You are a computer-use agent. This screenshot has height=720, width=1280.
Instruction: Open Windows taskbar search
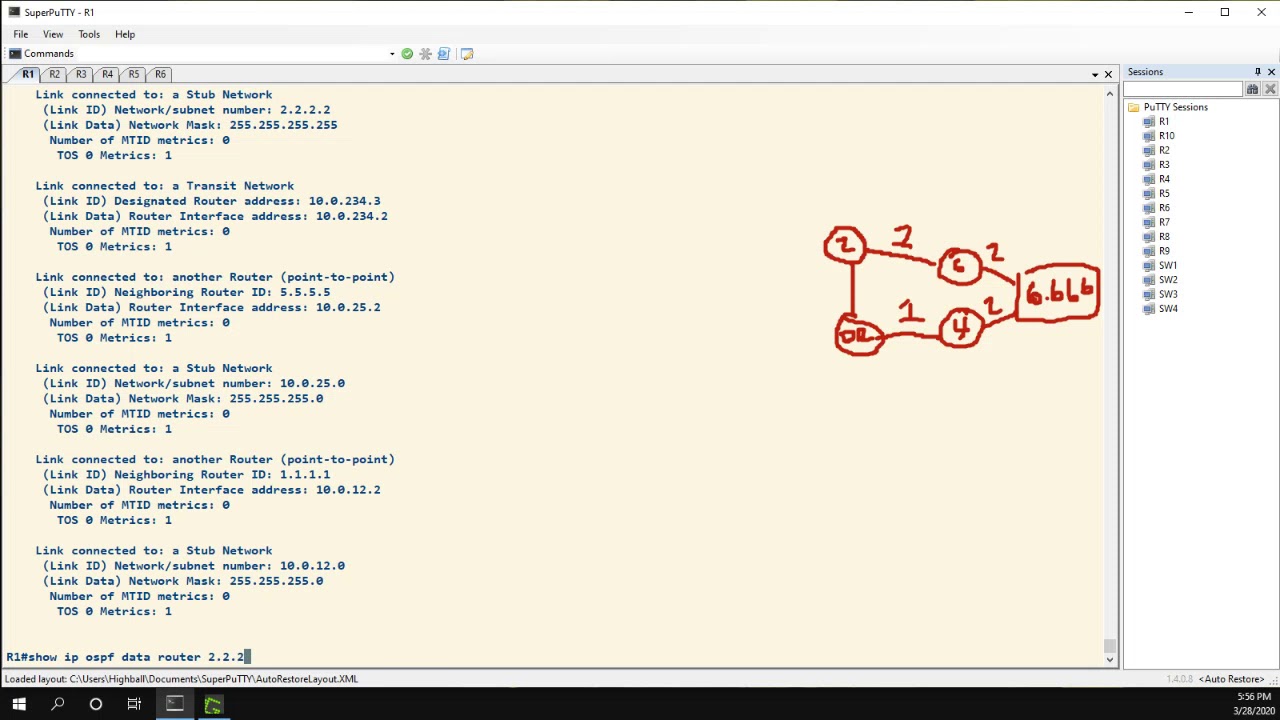[x=58, y=705]
